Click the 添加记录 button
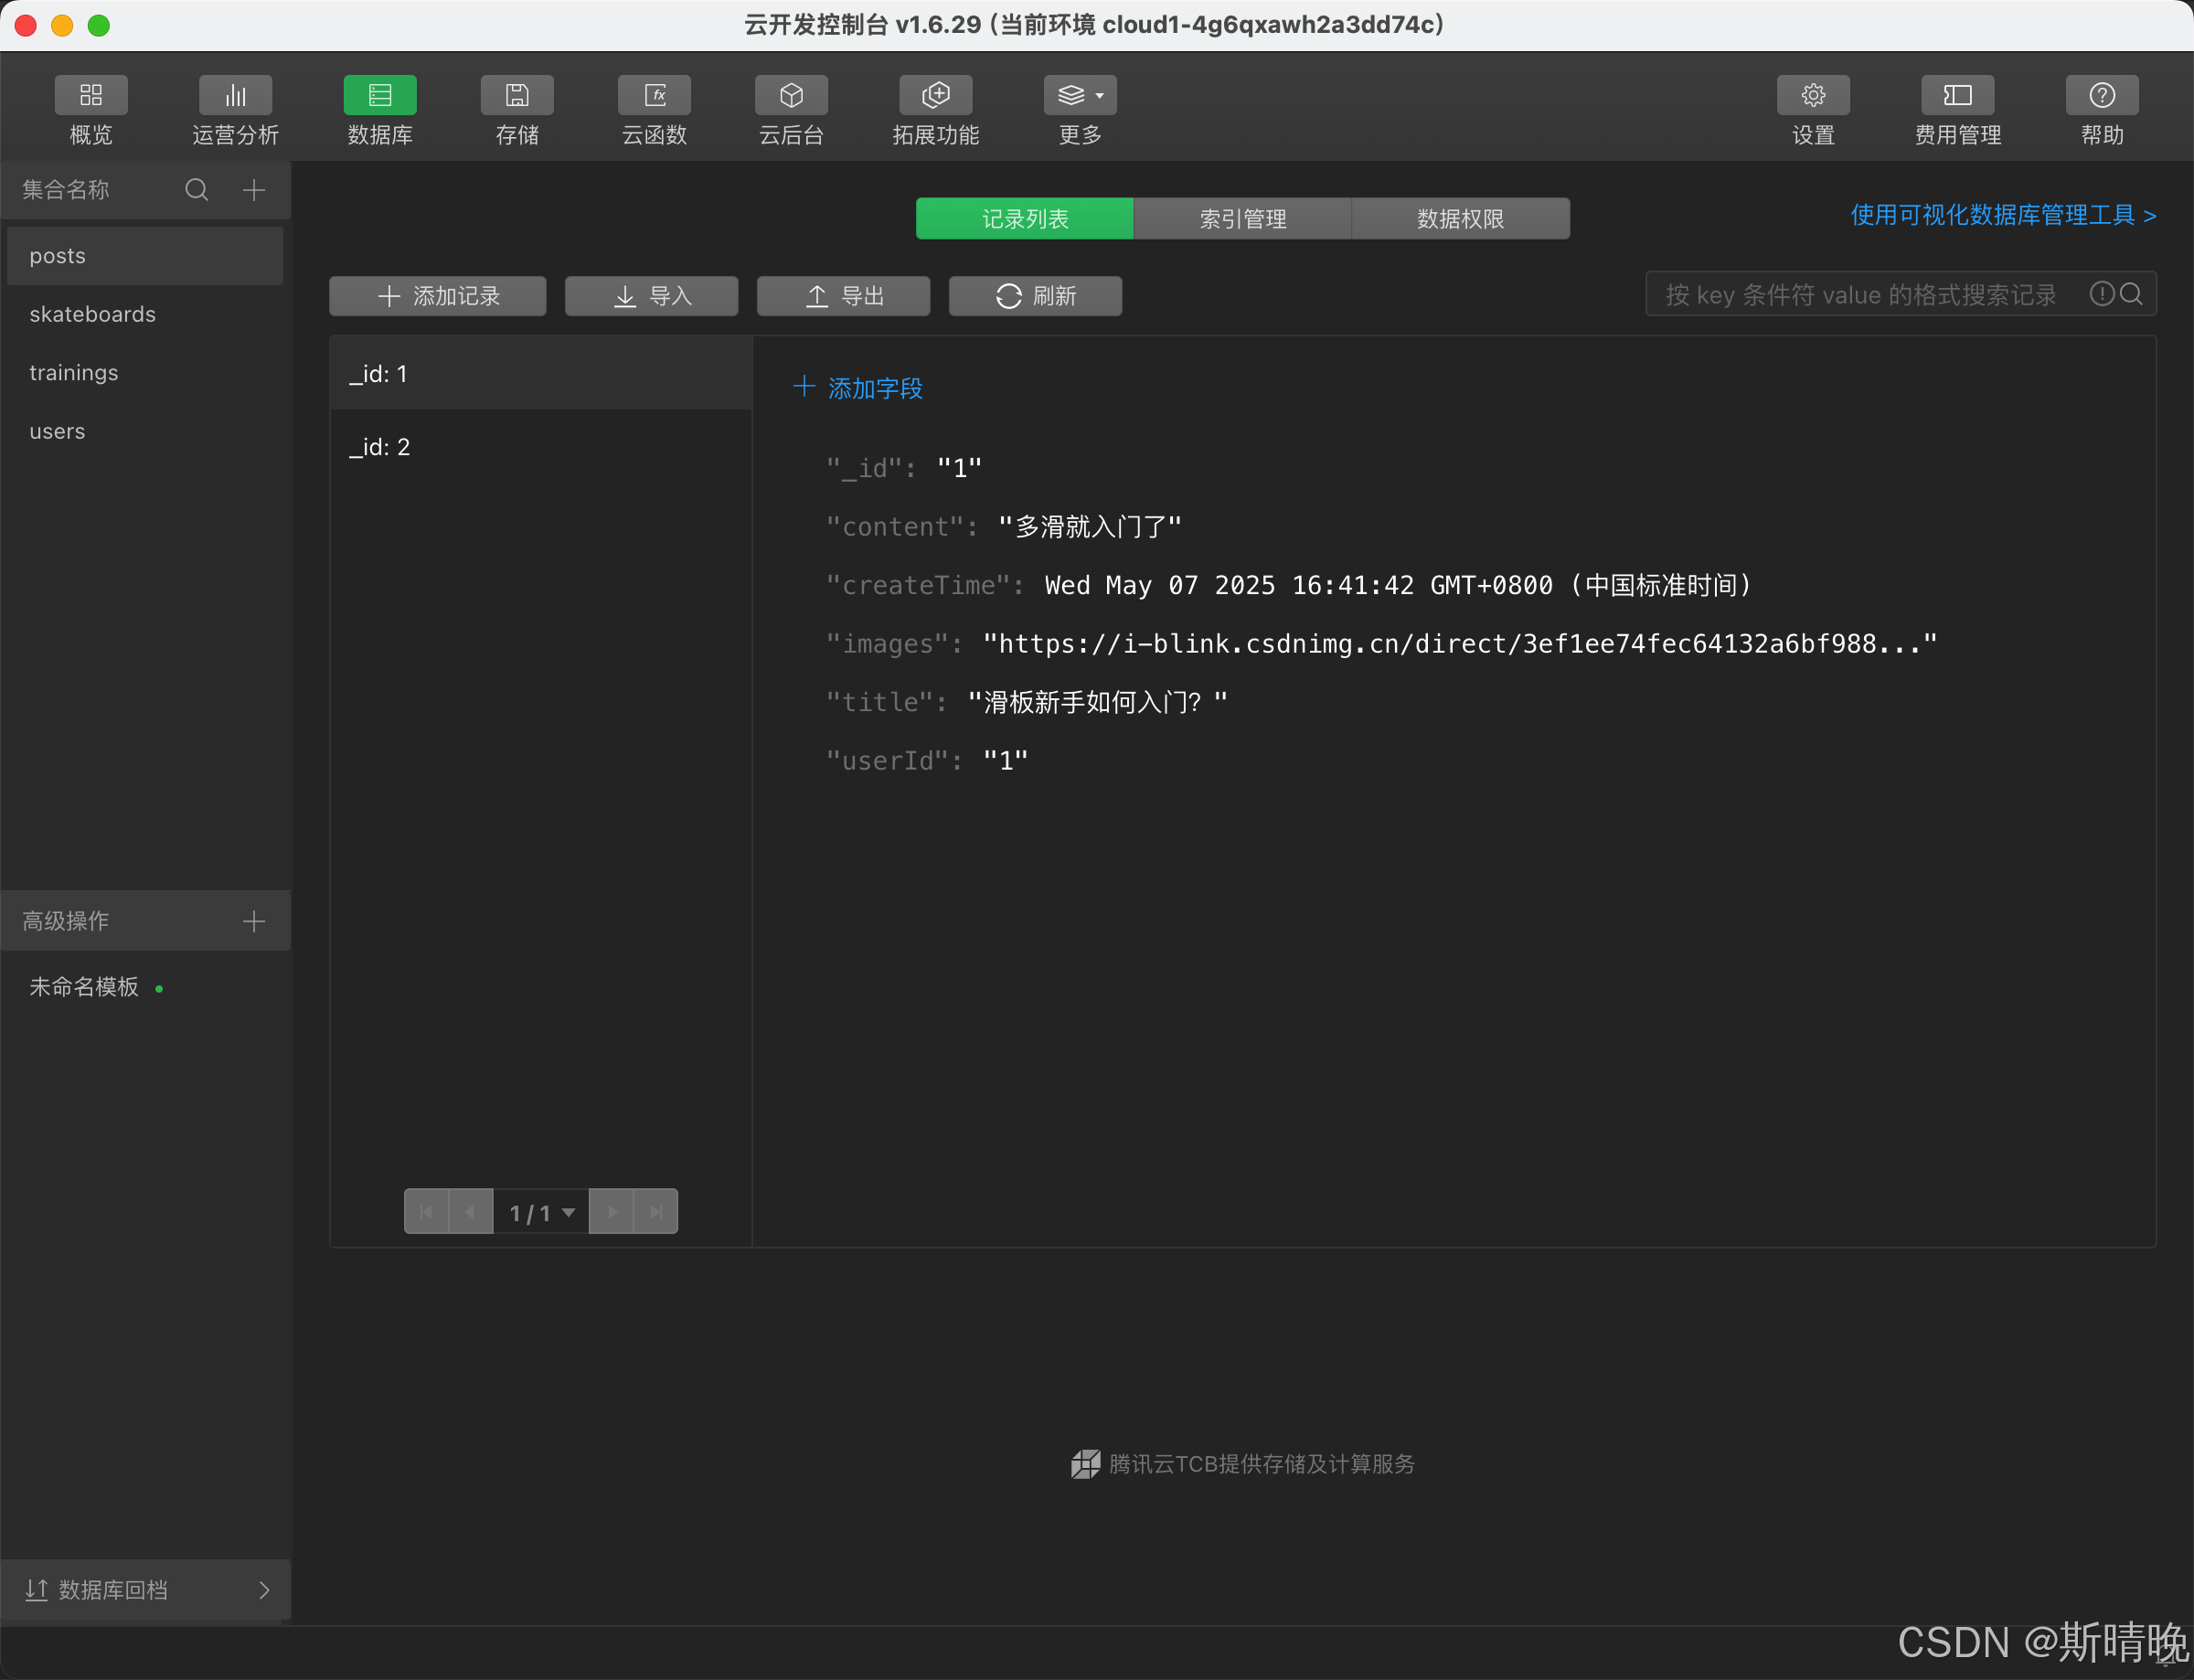The width and height of the screenshot is (2194, 1680). (x=438, y=296)
